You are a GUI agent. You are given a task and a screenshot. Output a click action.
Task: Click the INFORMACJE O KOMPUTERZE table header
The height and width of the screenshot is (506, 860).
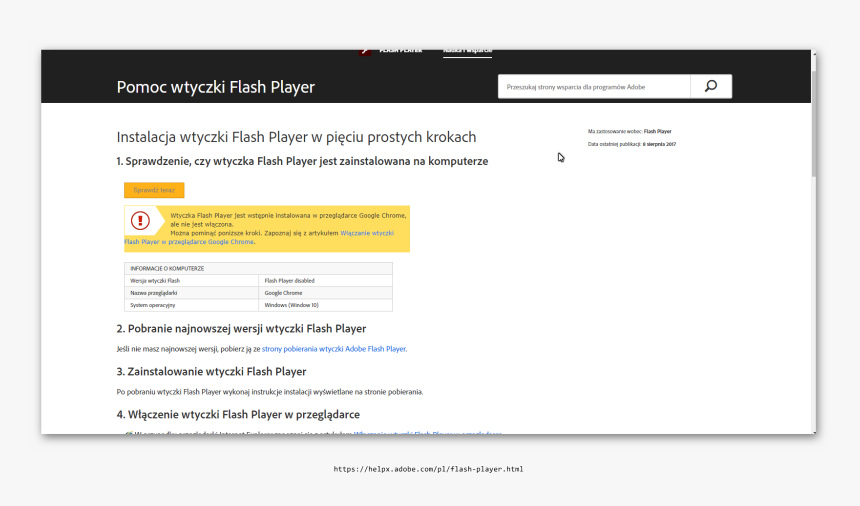click(258, 269)
